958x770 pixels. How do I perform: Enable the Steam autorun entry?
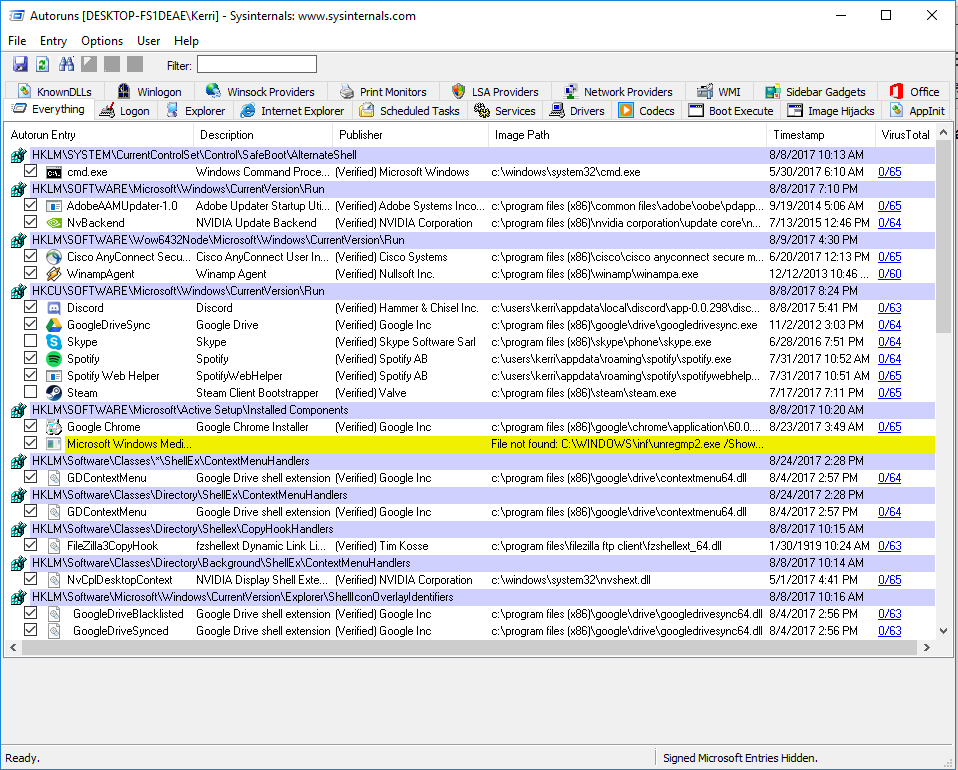[x=31, y=392]
